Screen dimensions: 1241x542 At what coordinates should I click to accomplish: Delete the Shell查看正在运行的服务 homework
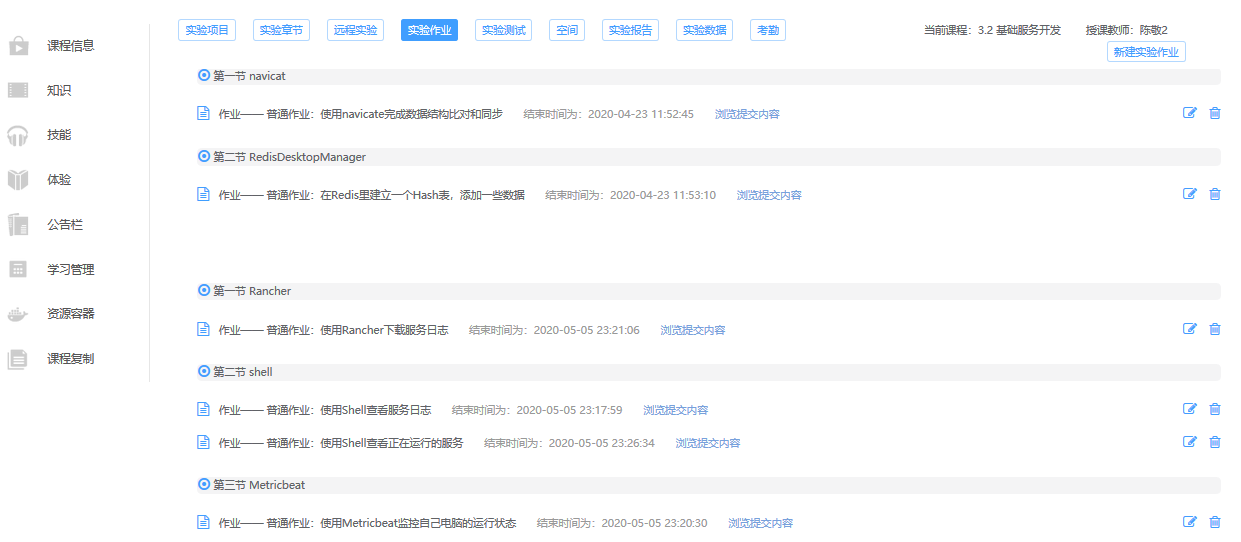[1215, 442]
